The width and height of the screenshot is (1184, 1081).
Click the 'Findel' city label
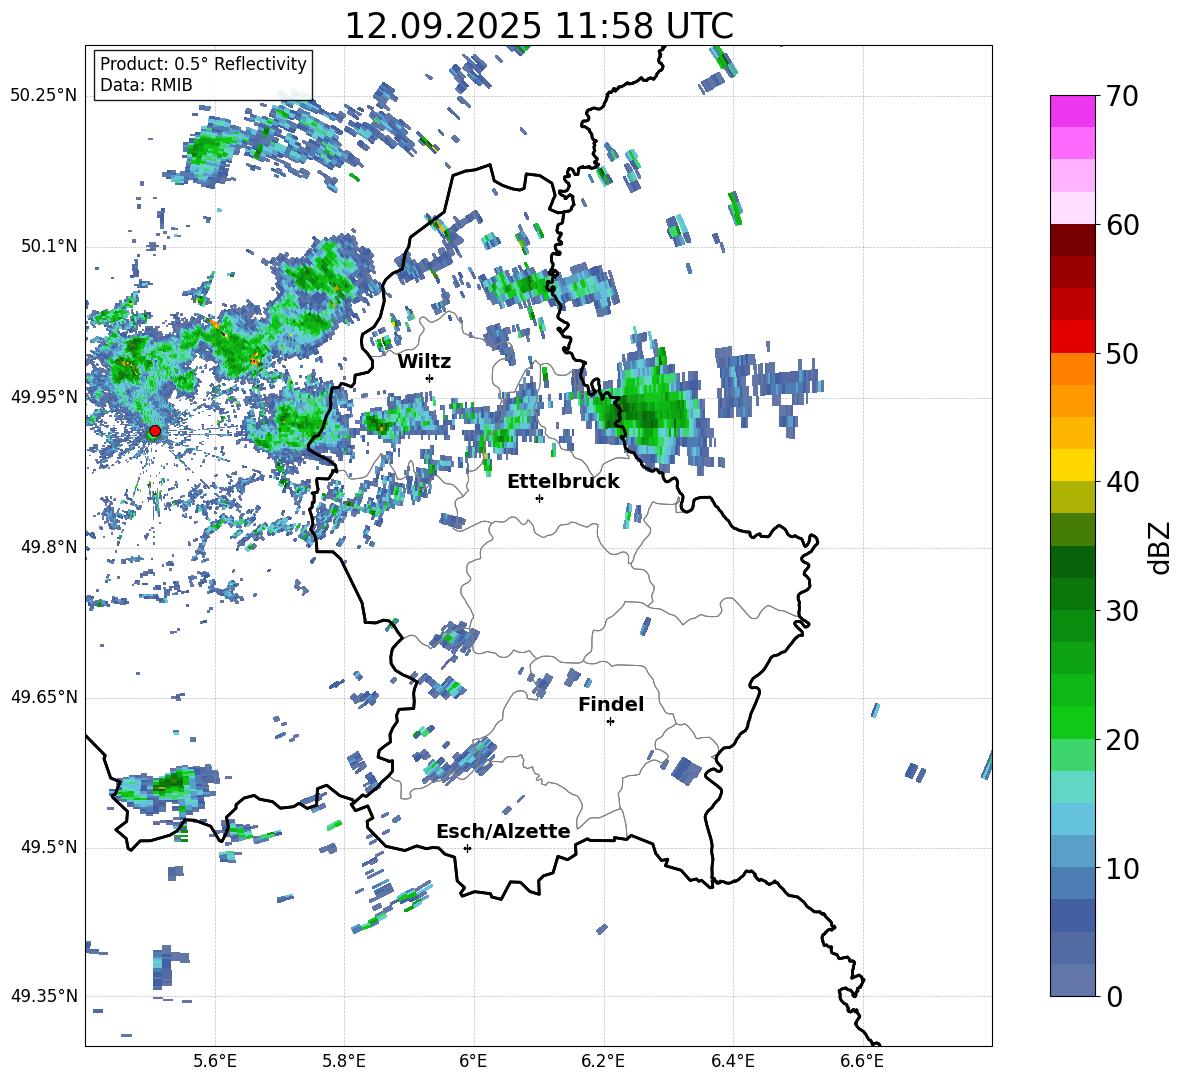pyautogui.click(x=611, y=704)
